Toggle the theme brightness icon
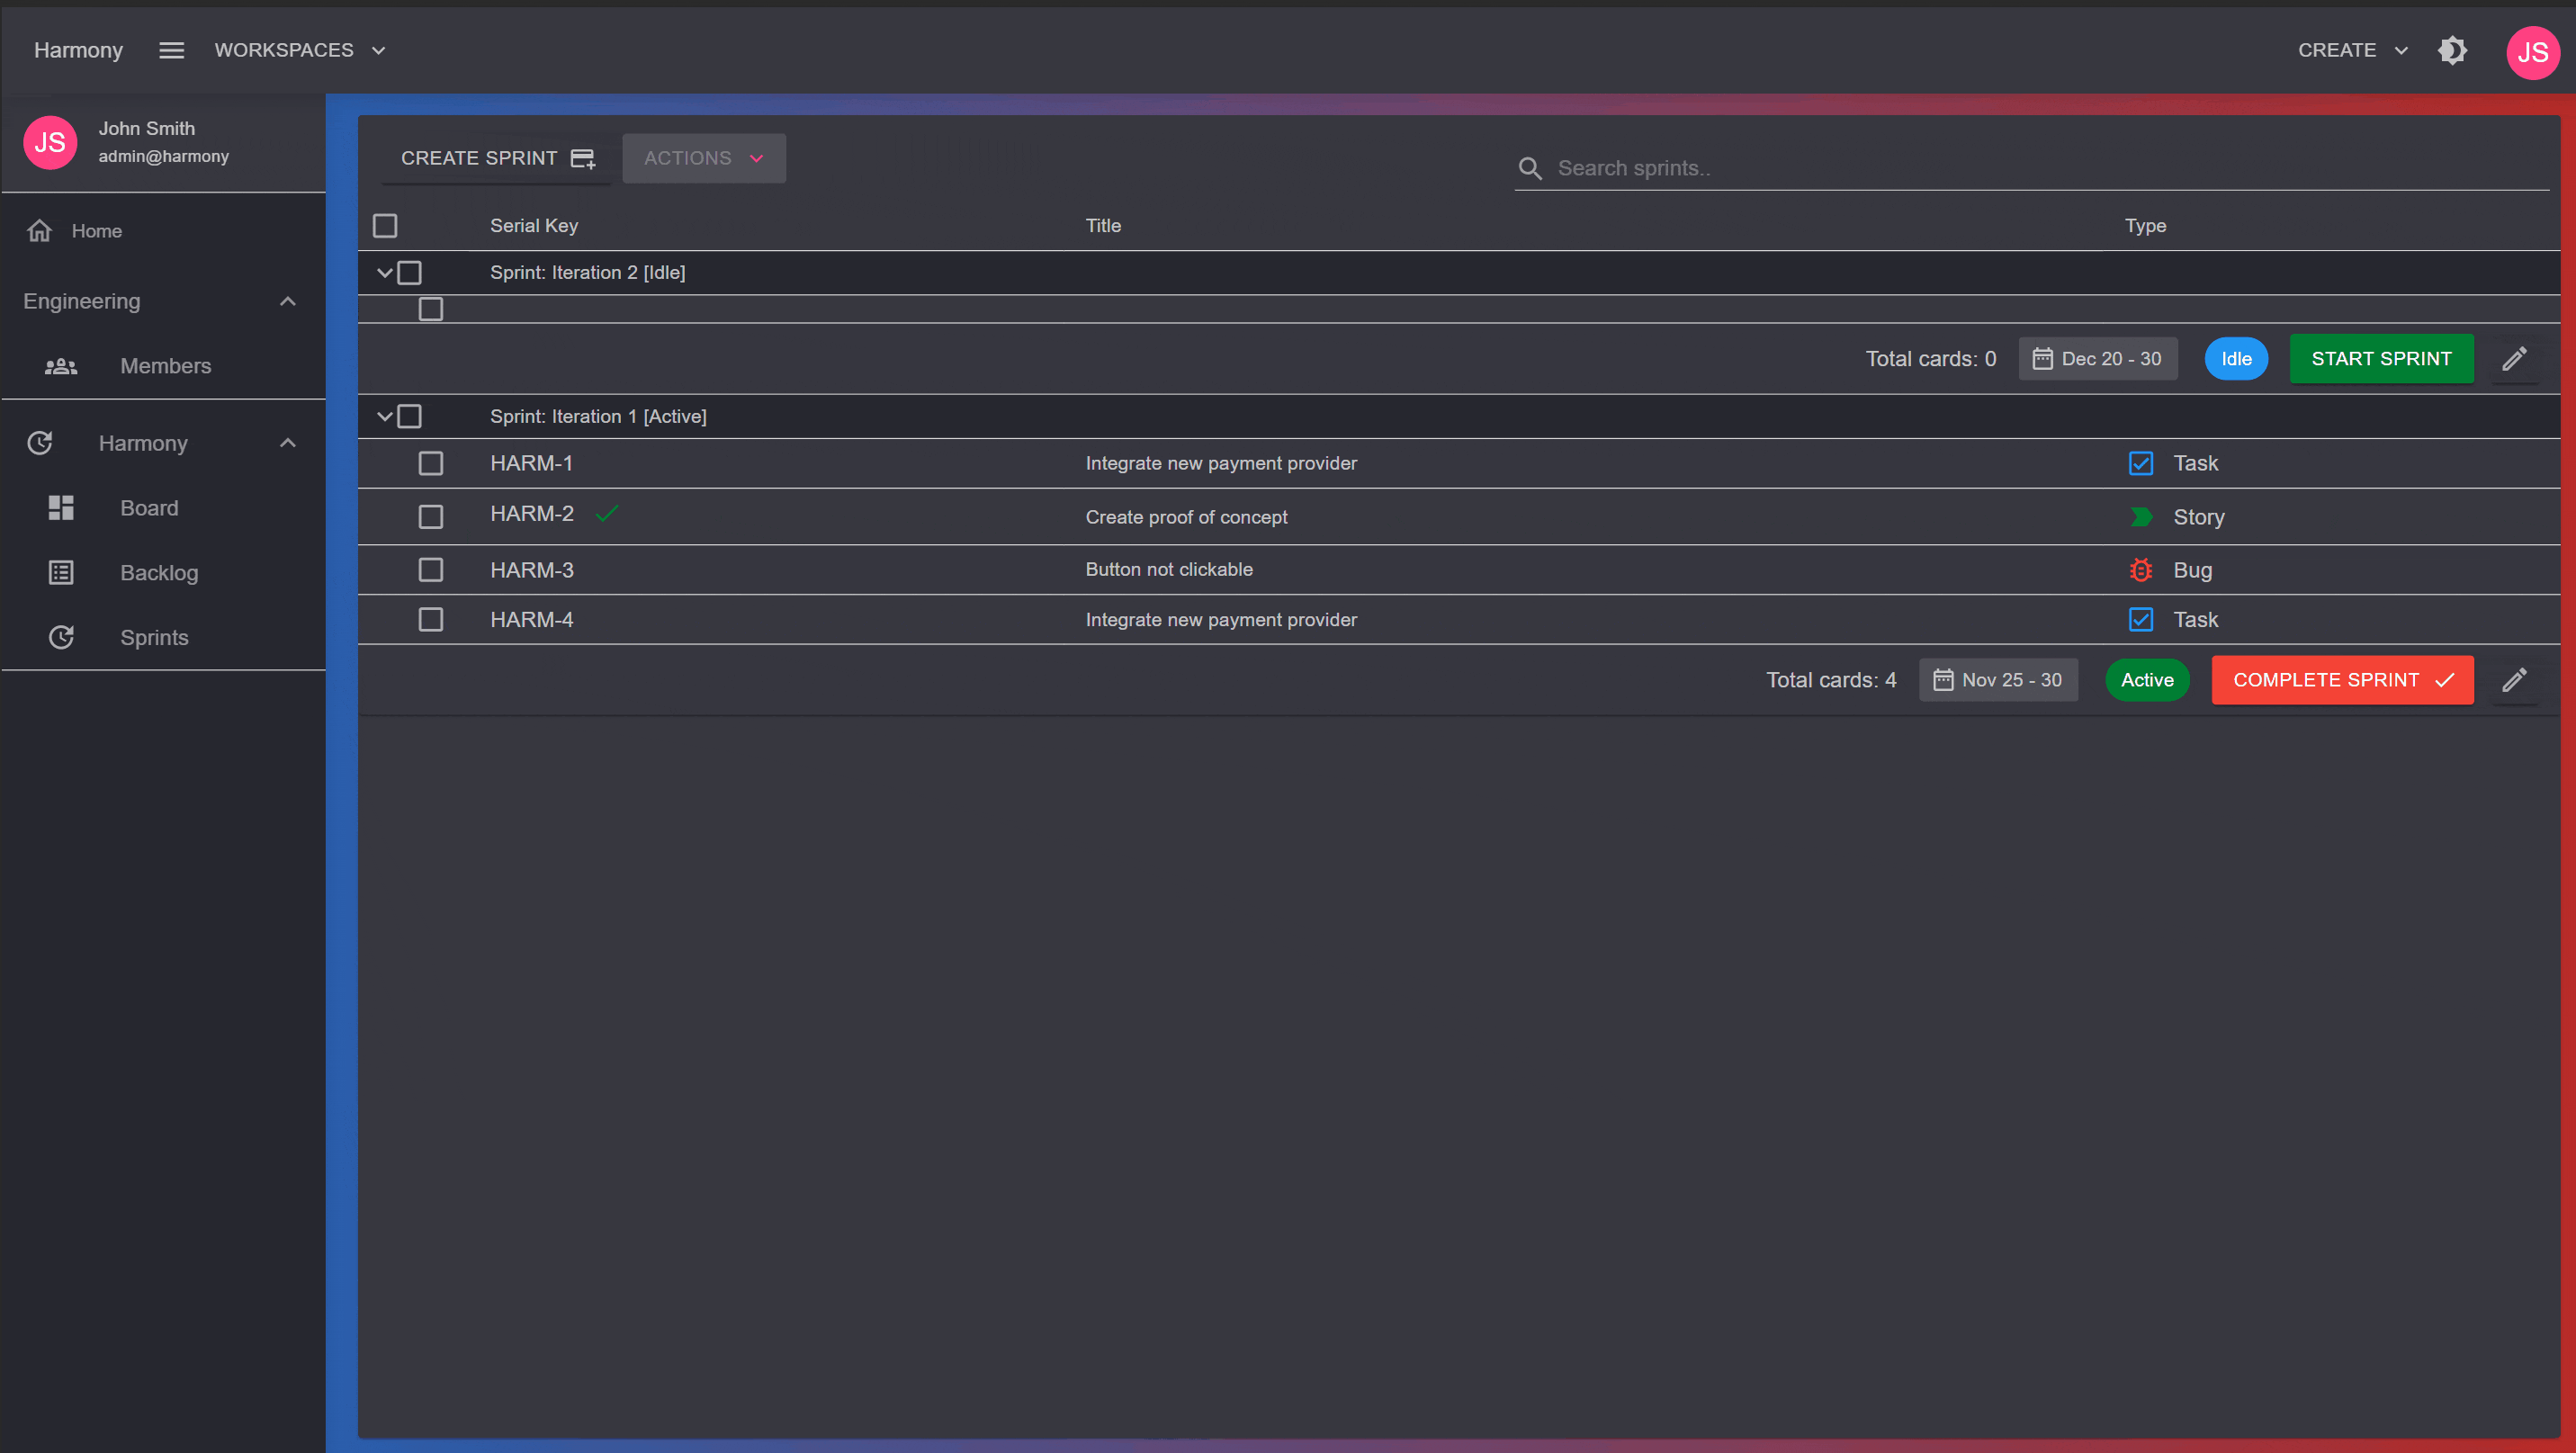This screenshot has height=1453, width=2576. coord(2452,50)
